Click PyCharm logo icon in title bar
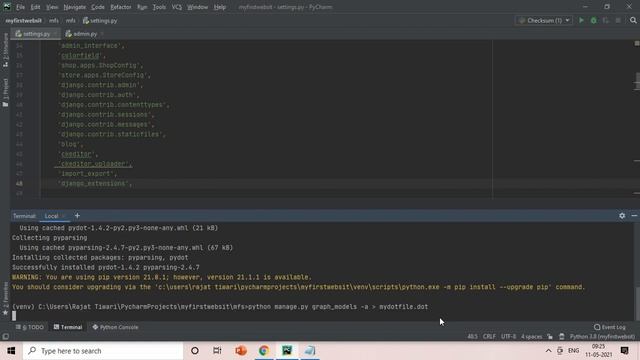This screenshot has width=640, height=360. [x=7, y=7]
